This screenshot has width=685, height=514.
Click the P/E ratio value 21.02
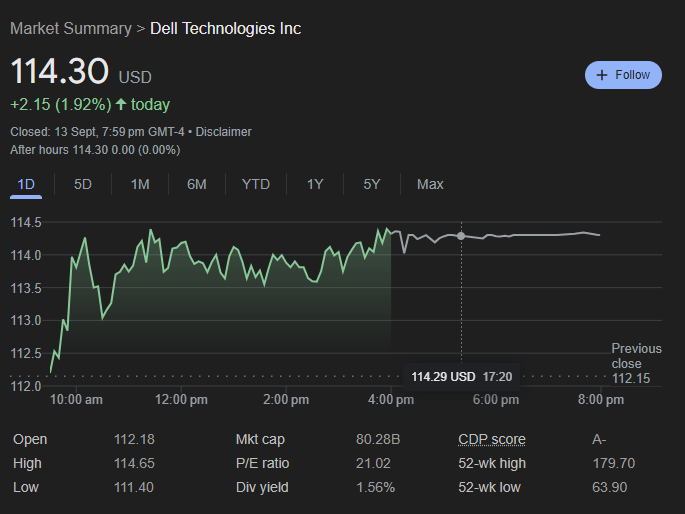373,463
